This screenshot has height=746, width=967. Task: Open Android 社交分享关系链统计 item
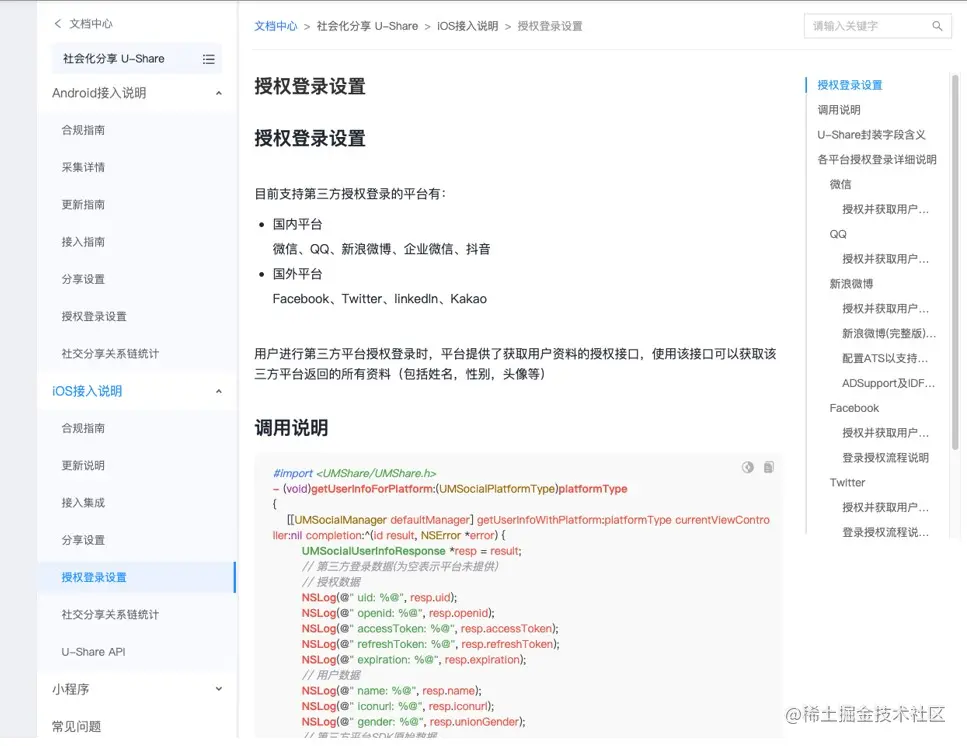tap(110, 354)
